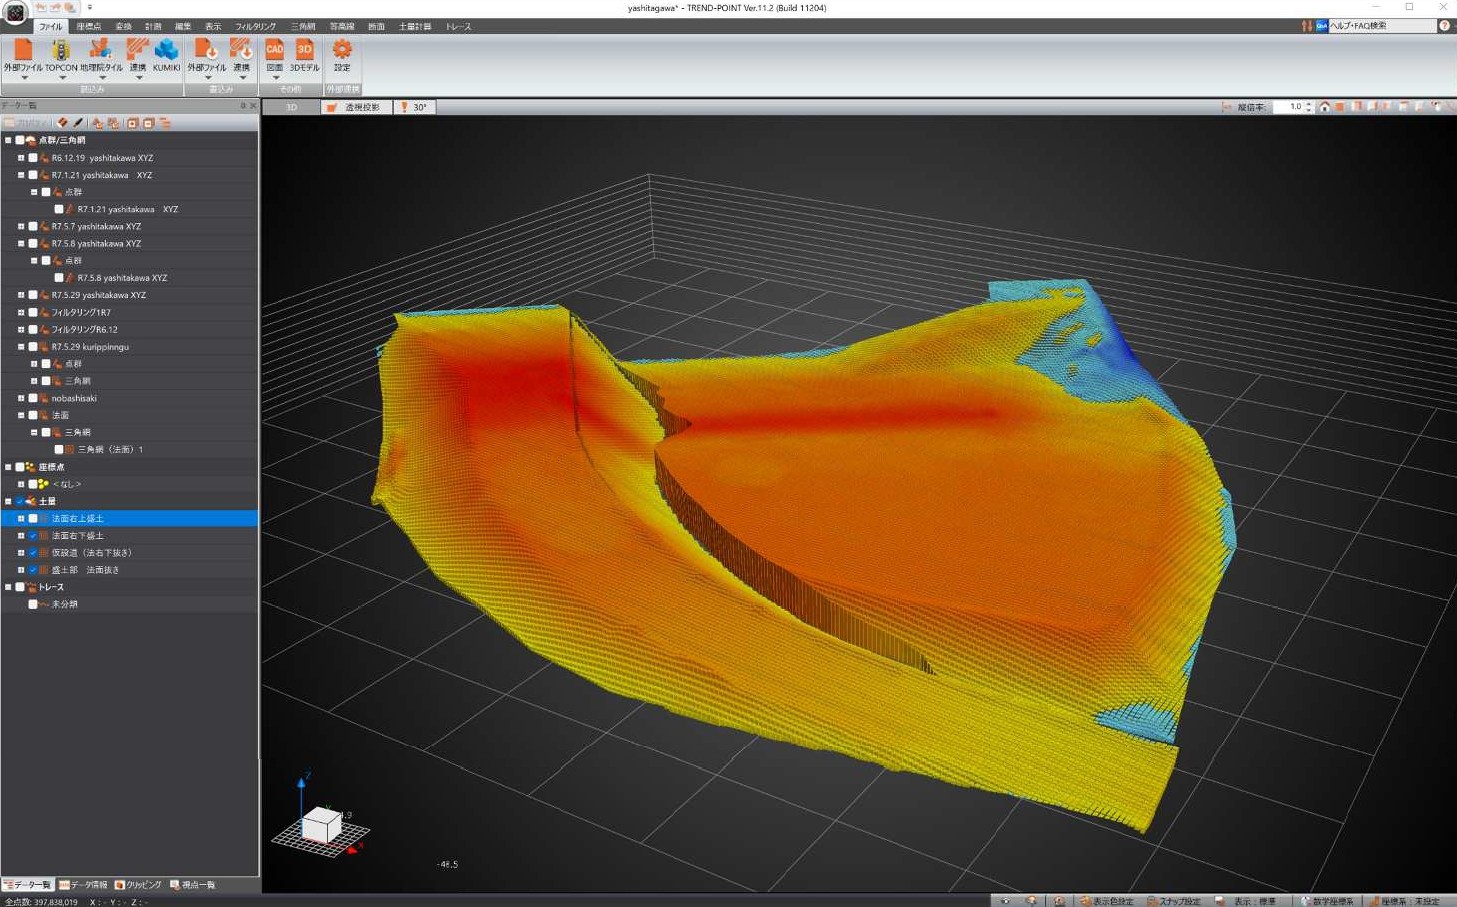The width and height of the screenshot is (1457, 907).
Task: Uncheck the 法面右下盛土 checkbox
Action: [33, 536]
